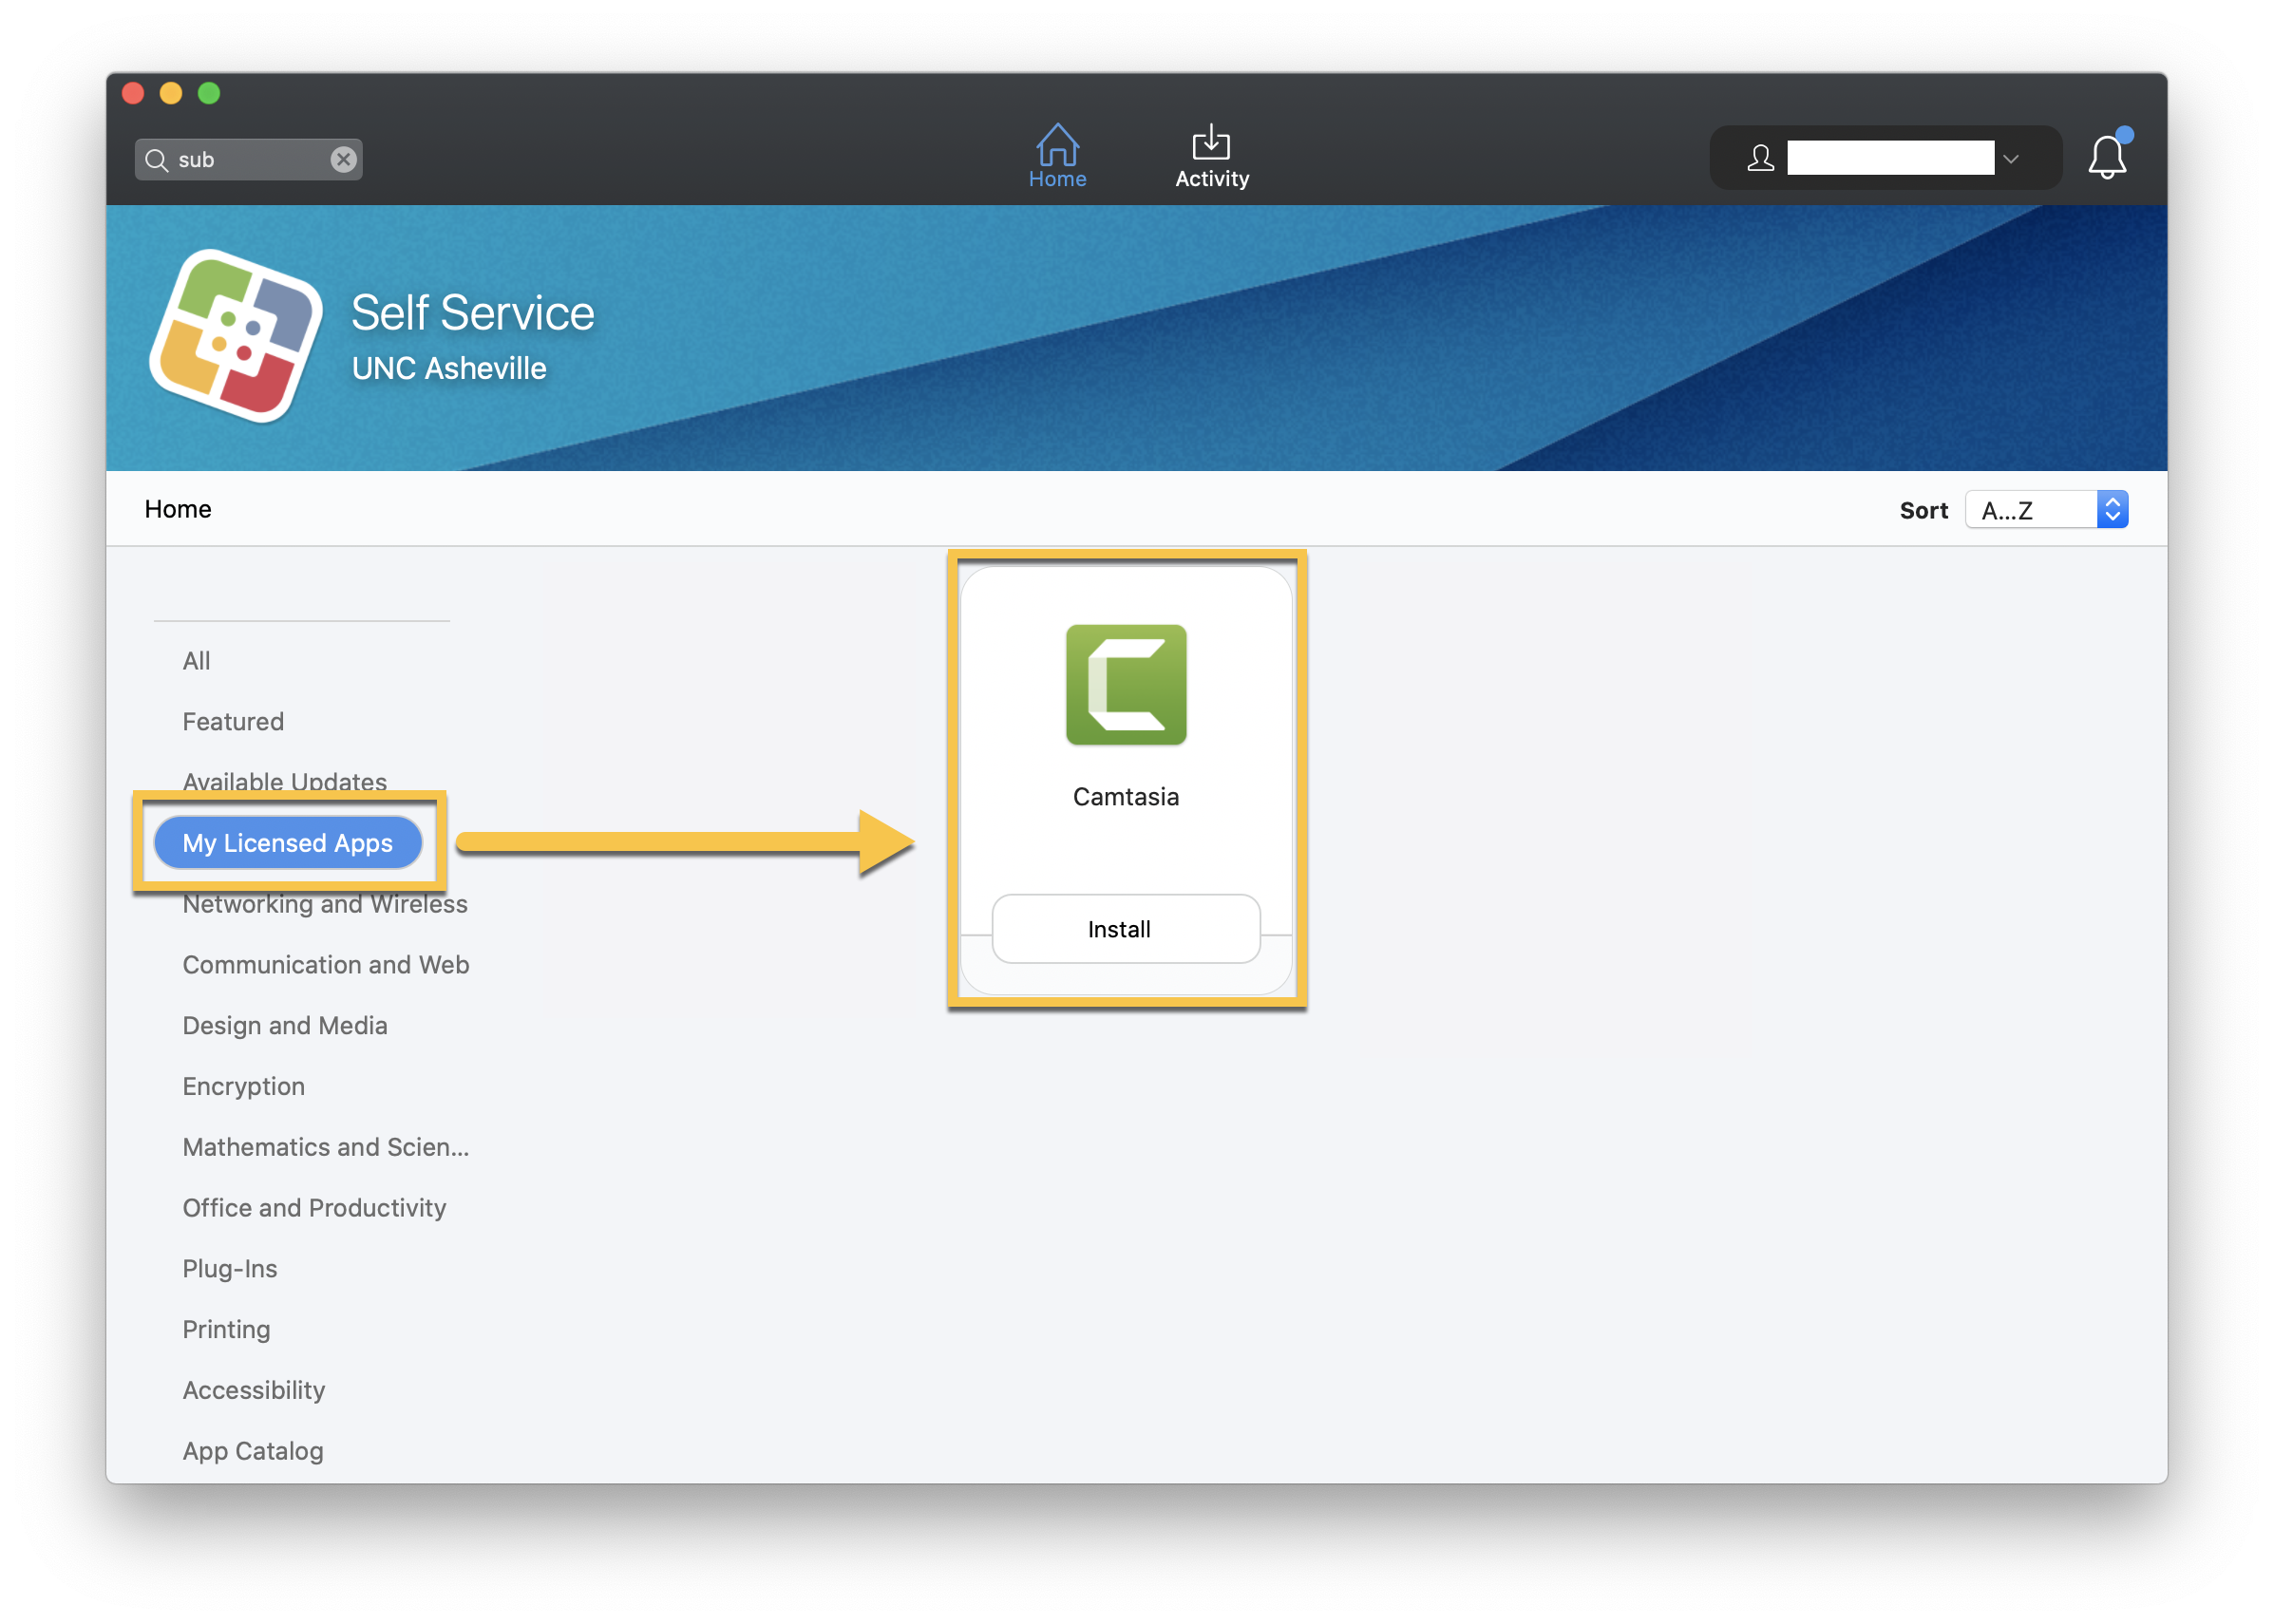Open the App Catalog category
Screen dimensions: 2274x1624
[x=253, y=1450]
